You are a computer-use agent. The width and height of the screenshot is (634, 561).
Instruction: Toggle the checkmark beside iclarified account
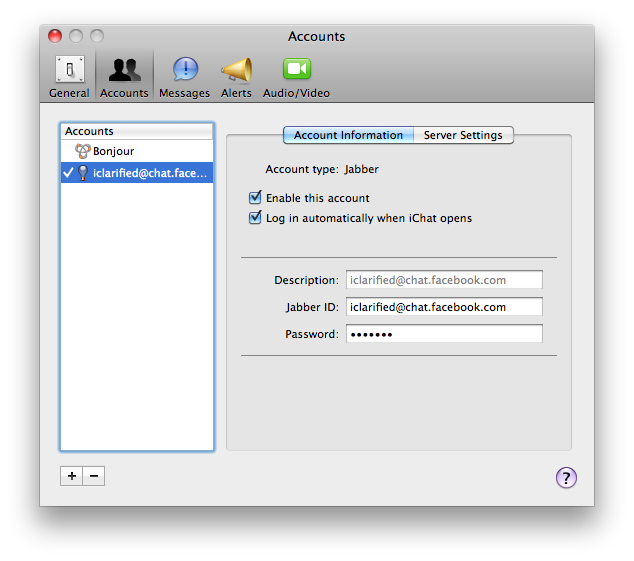point(68,173)
